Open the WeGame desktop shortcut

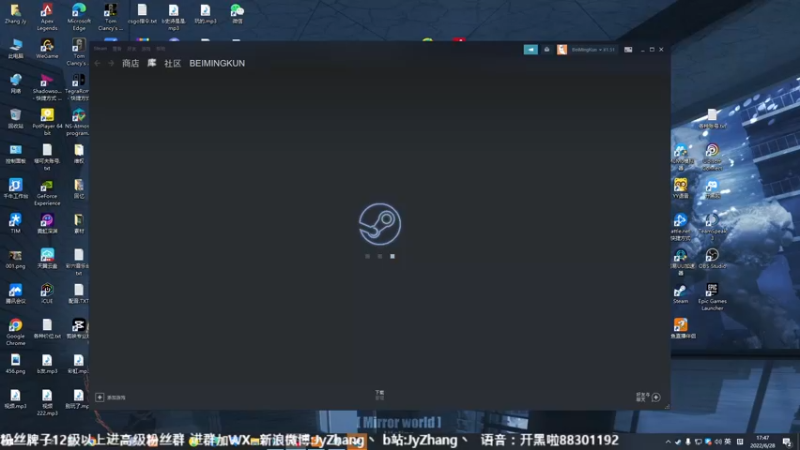click(x=47, y=48)
